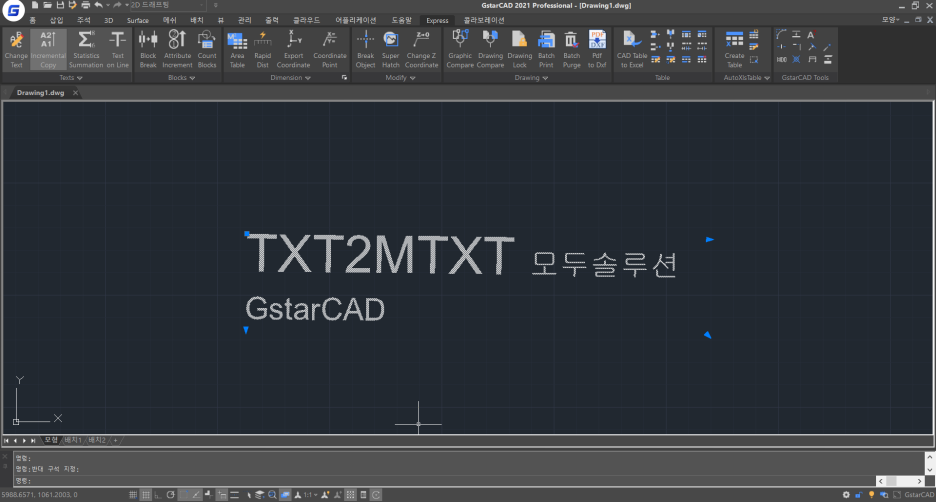Open the 3D ribbon tab
This screenshot has width=936, height=502.
[x=109, y=20]
